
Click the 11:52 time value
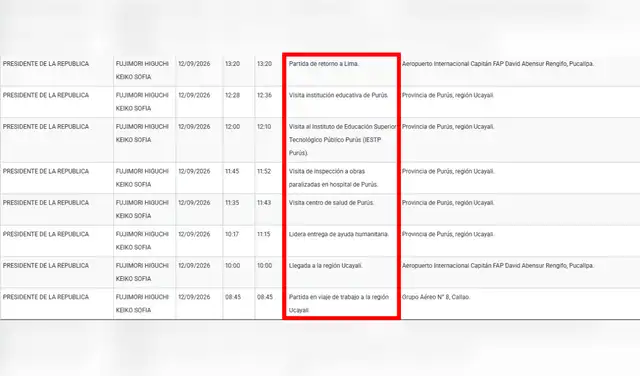(264, 171)
